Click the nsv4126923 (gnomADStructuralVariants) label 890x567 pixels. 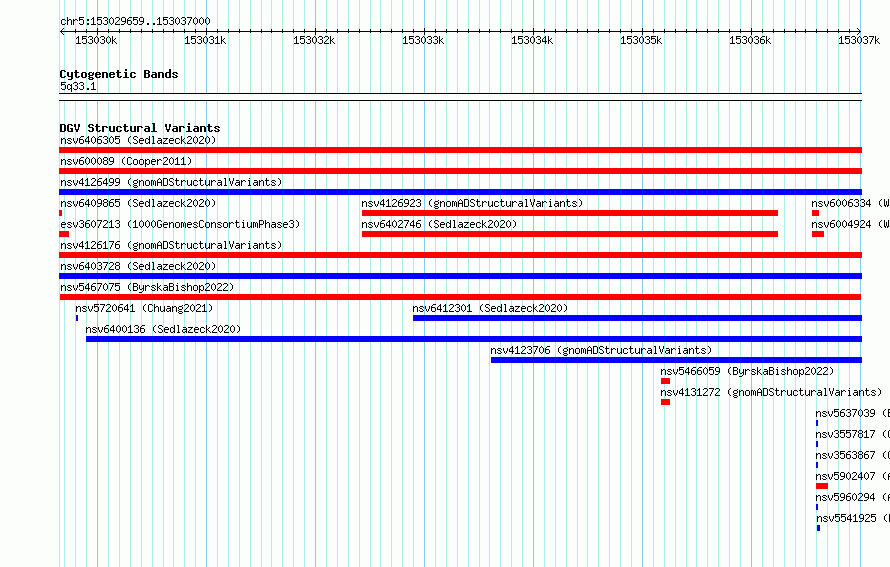pyautogui.click(x=472, y=203)
